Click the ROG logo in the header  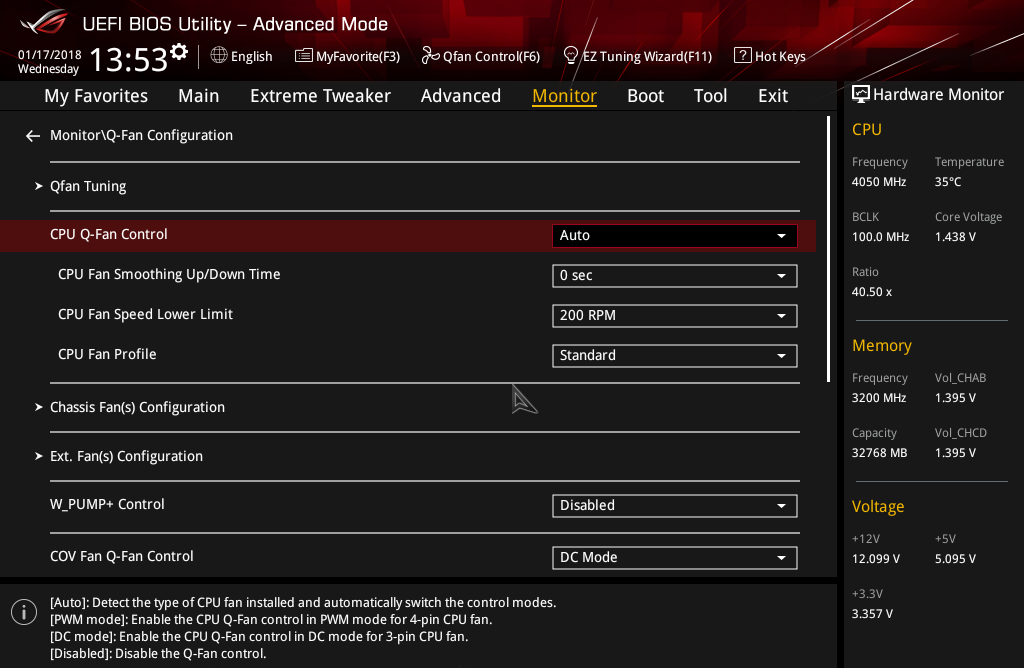(x=43, y=23)
